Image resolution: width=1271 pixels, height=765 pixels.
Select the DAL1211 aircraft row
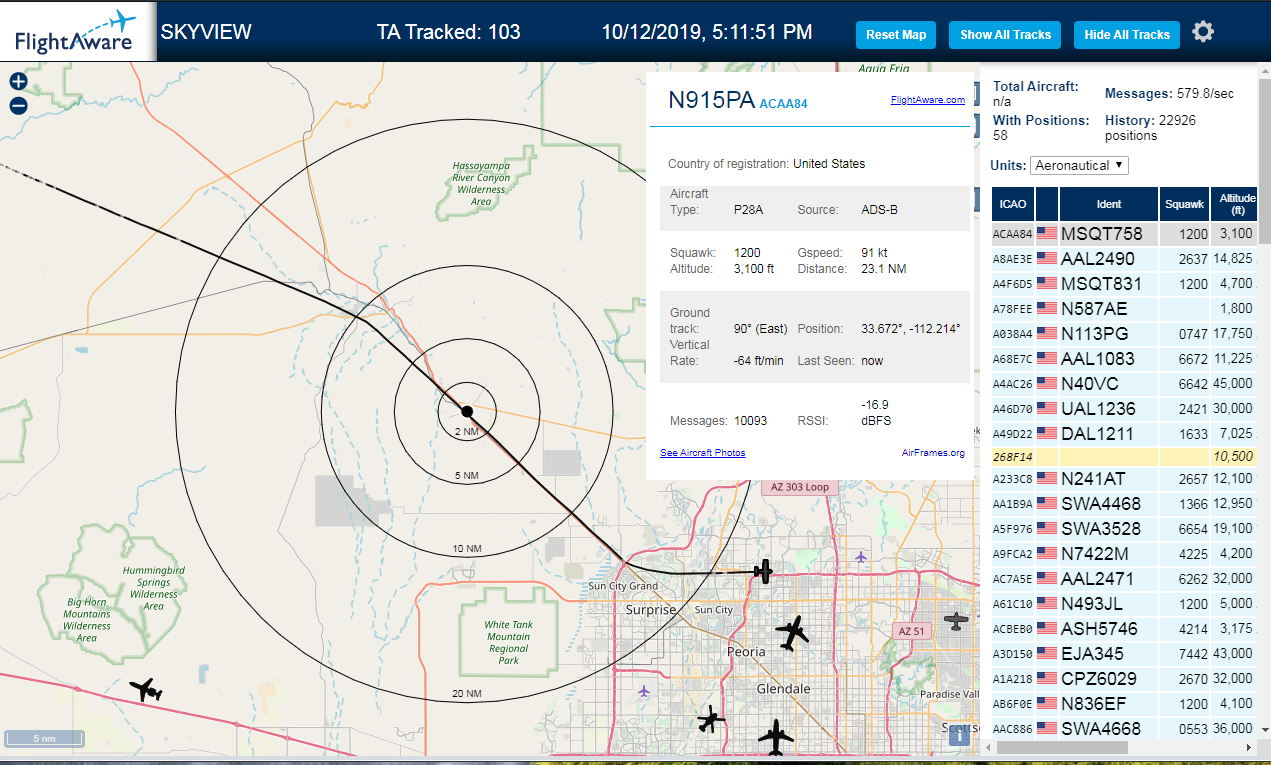click(1124, 434)
